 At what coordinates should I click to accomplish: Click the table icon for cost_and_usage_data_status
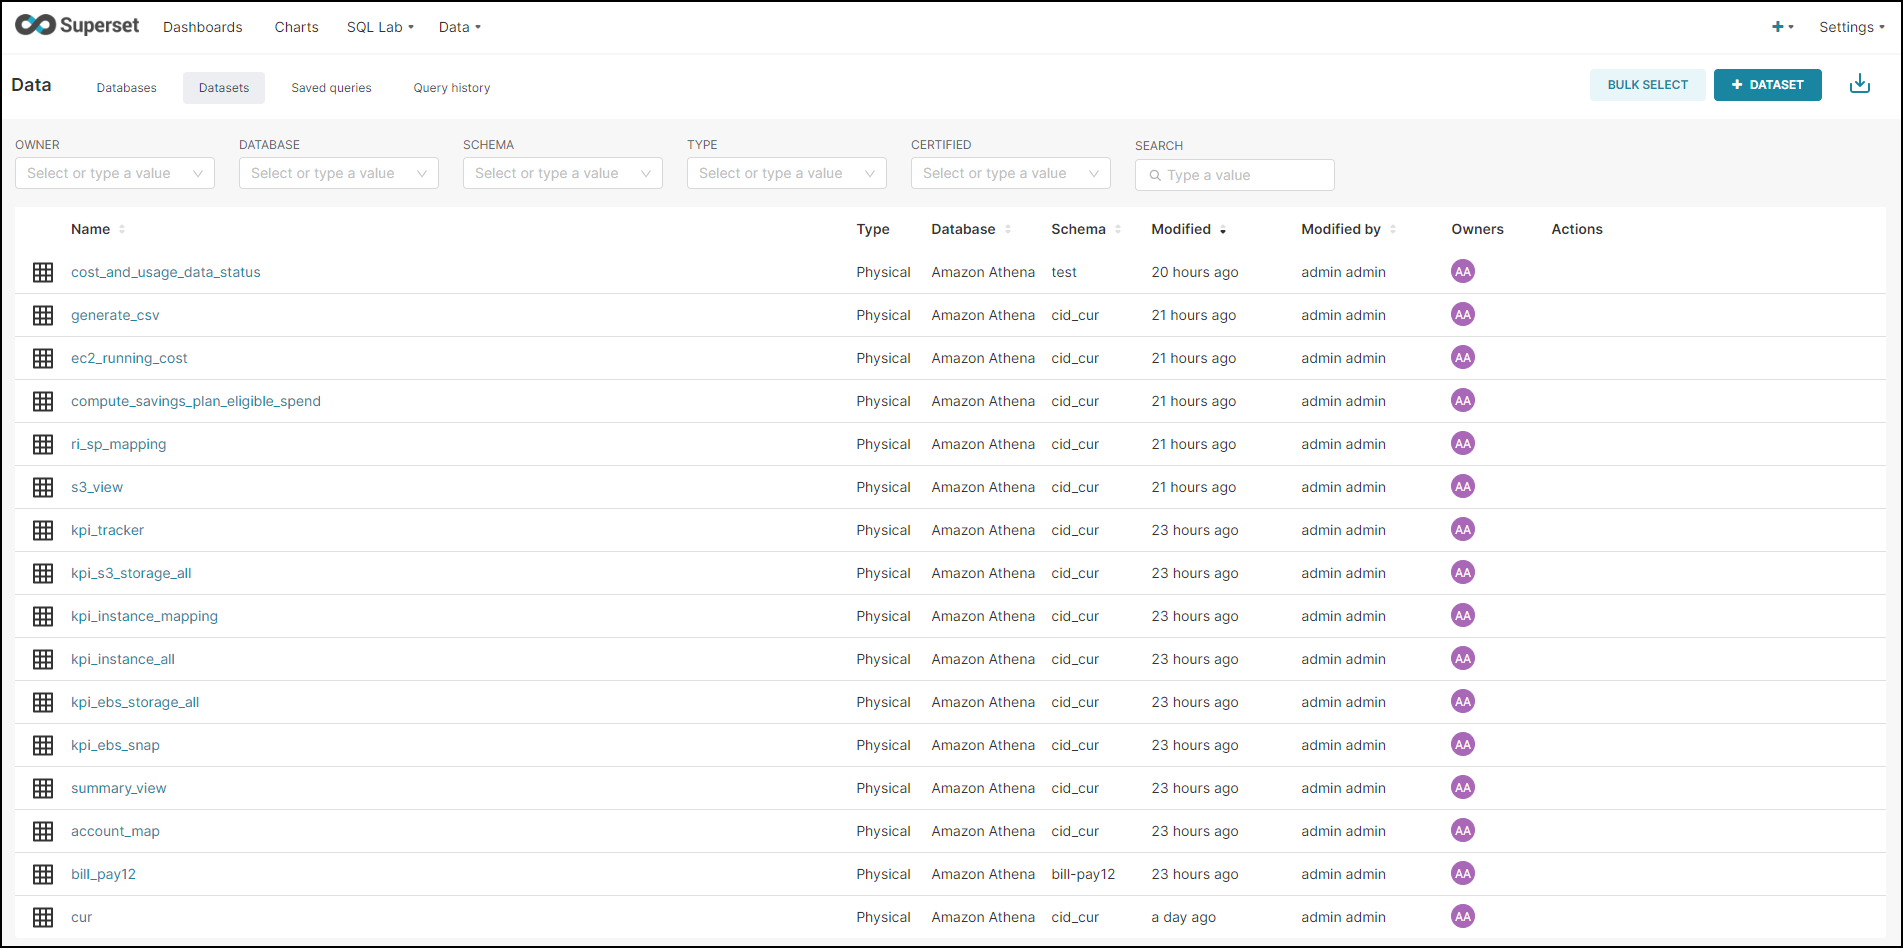(x=43, y=272)
